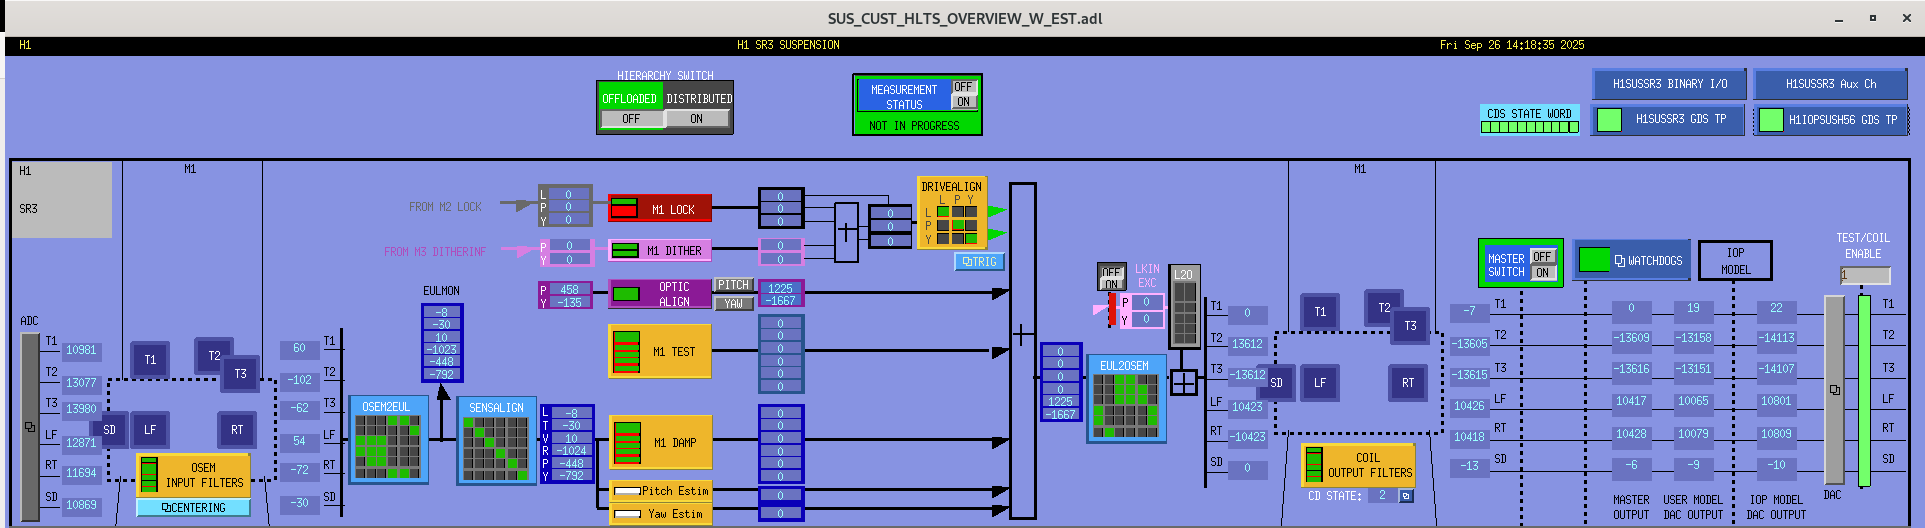Open the WATCHDOGS related display menu
Screen dimensions: 1925x528
1632,261
